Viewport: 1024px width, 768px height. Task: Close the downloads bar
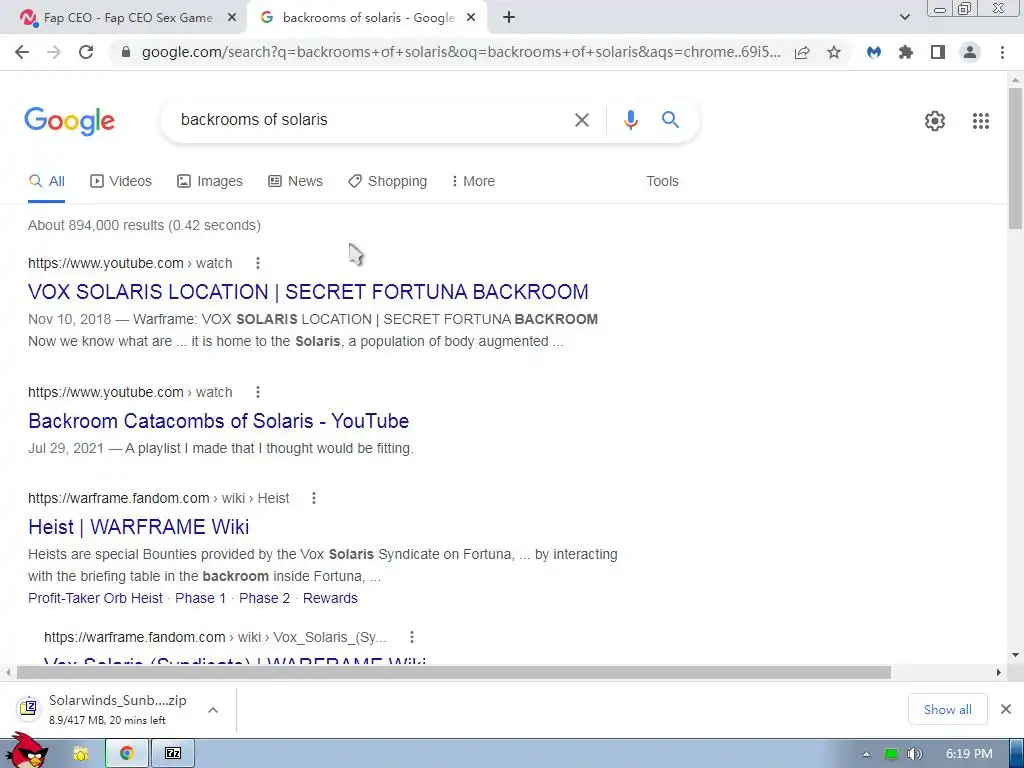coord(1006,709)
